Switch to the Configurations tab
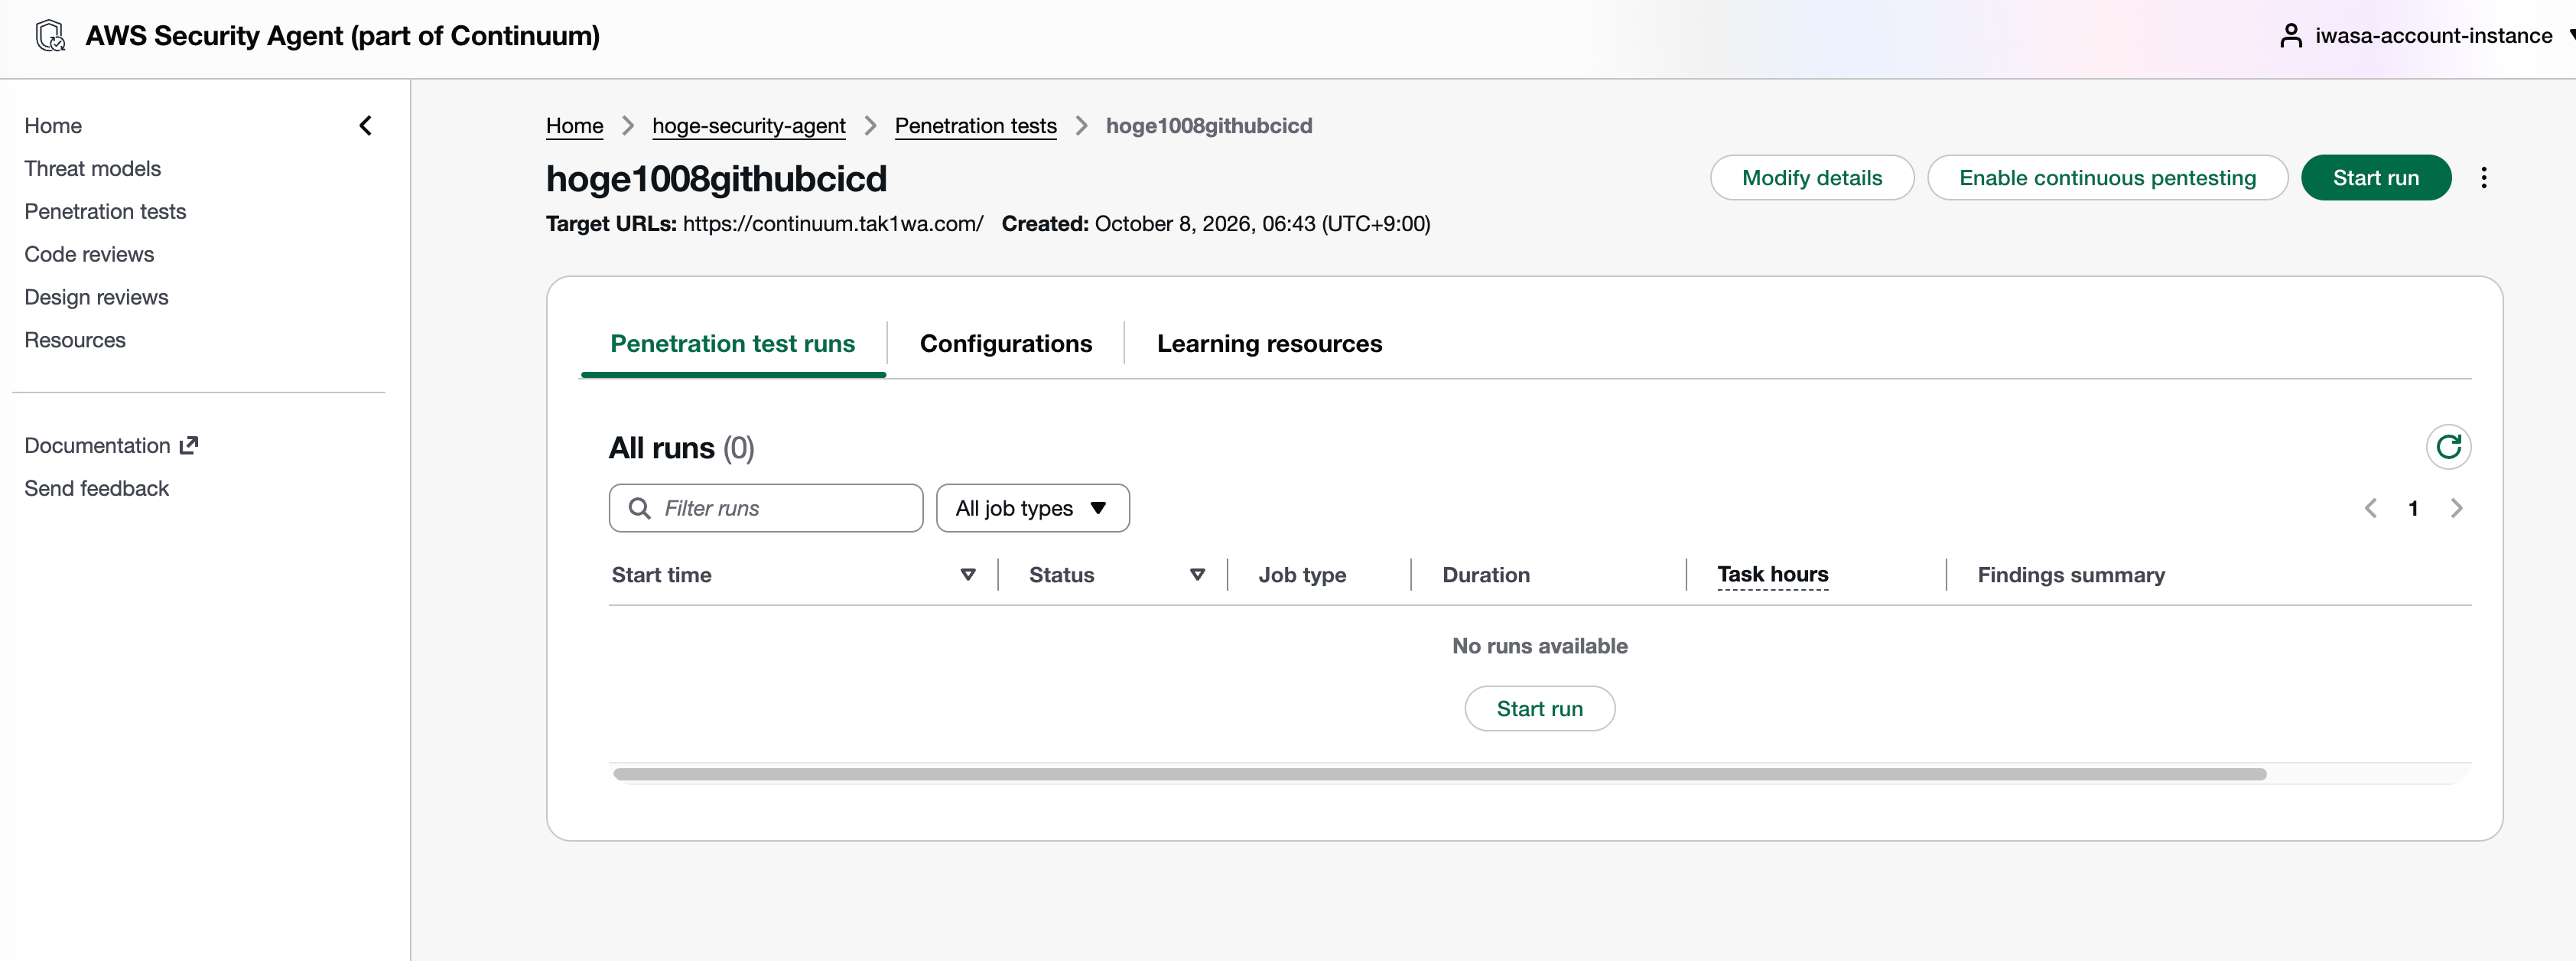 (x=1005, y=344)
